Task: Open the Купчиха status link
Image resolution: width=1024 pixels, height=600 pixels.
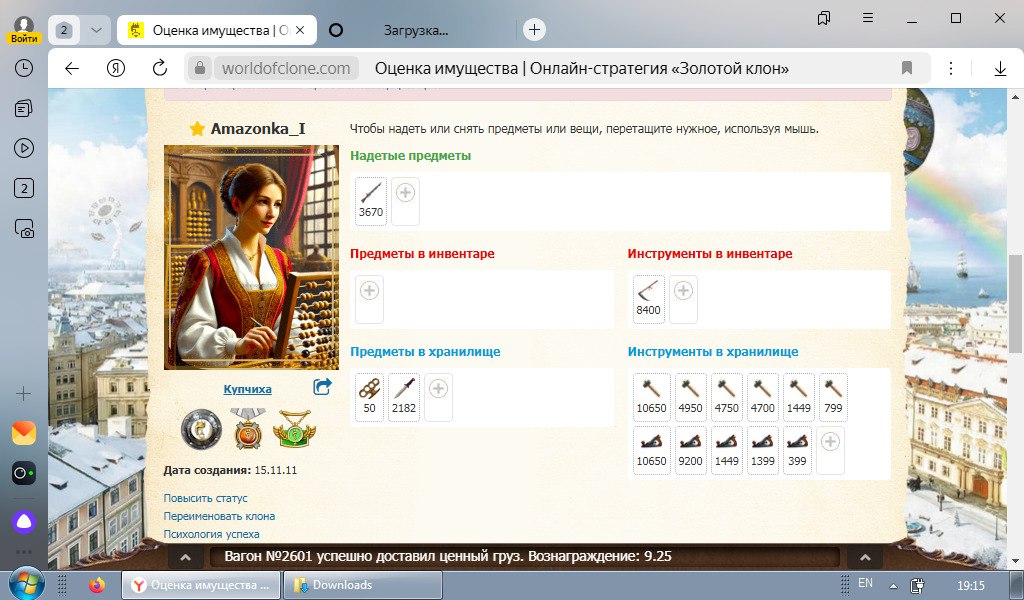Action: [247, 389]
